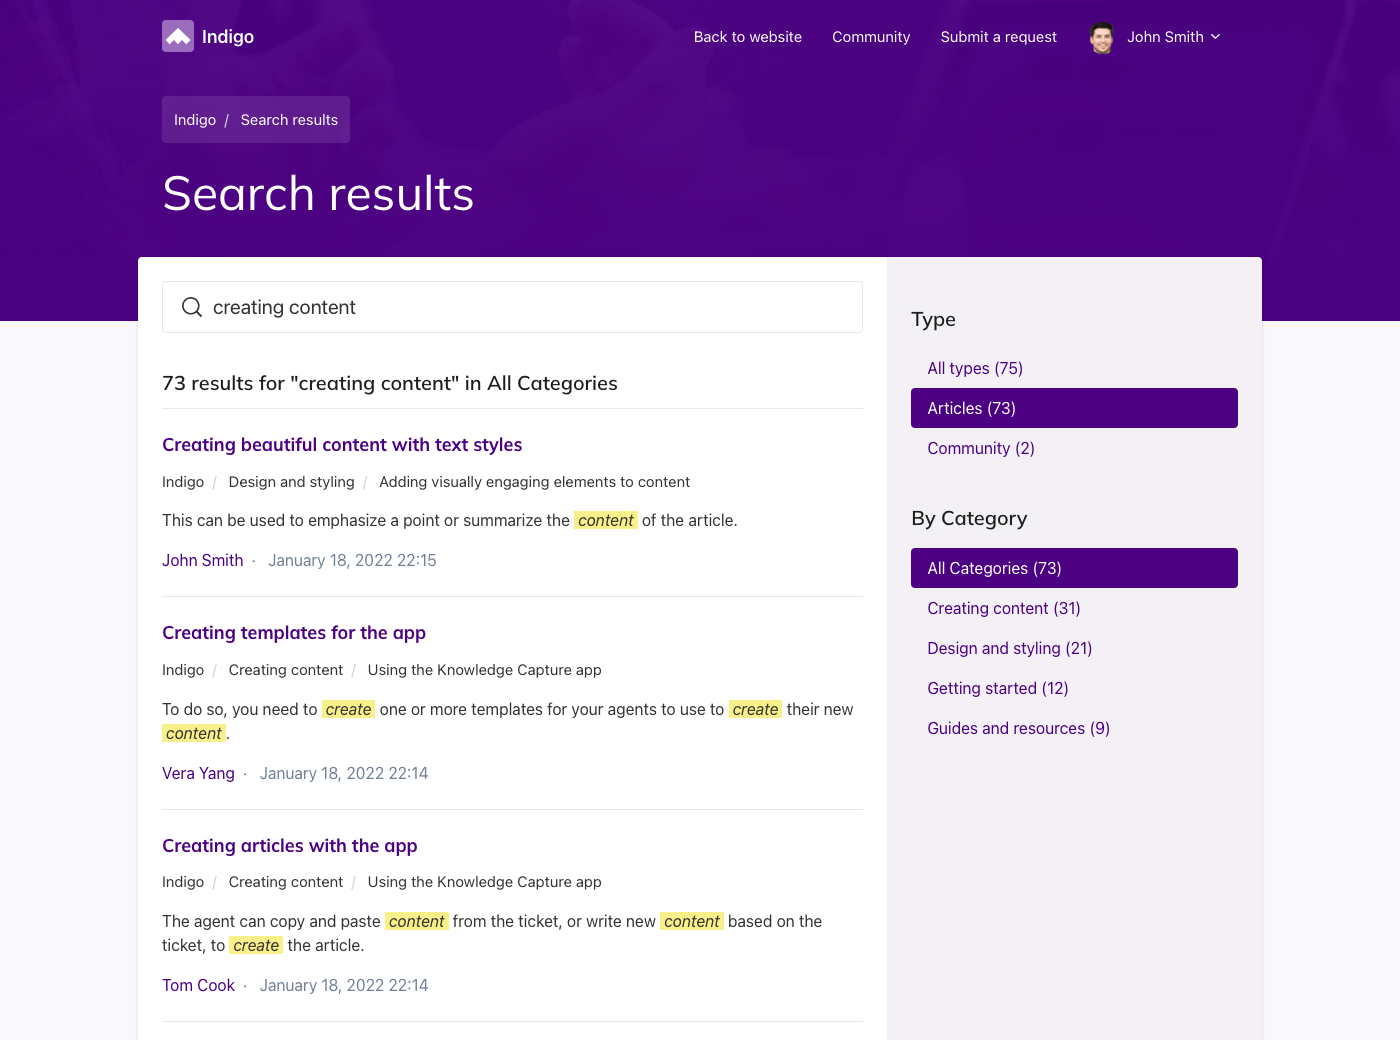The width and height of the screenshot is (1400, 1040).
Task: Click the Indigo logo icon
Action: tap(178, 37)
